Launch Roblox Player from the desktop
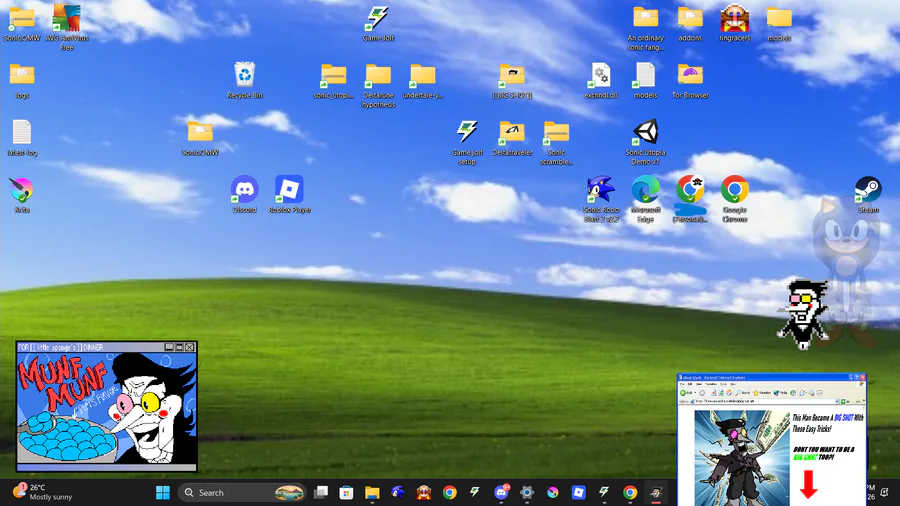900x506 pixels. [289, 194]
